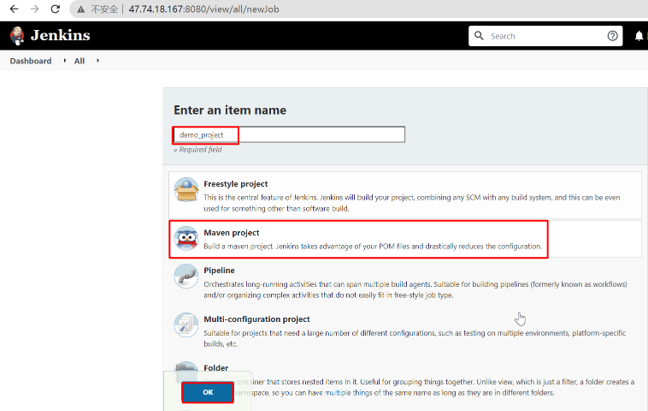Viewport: 648px width, 411px height.
Task: Click the item name input field
Action: (289, 135)
